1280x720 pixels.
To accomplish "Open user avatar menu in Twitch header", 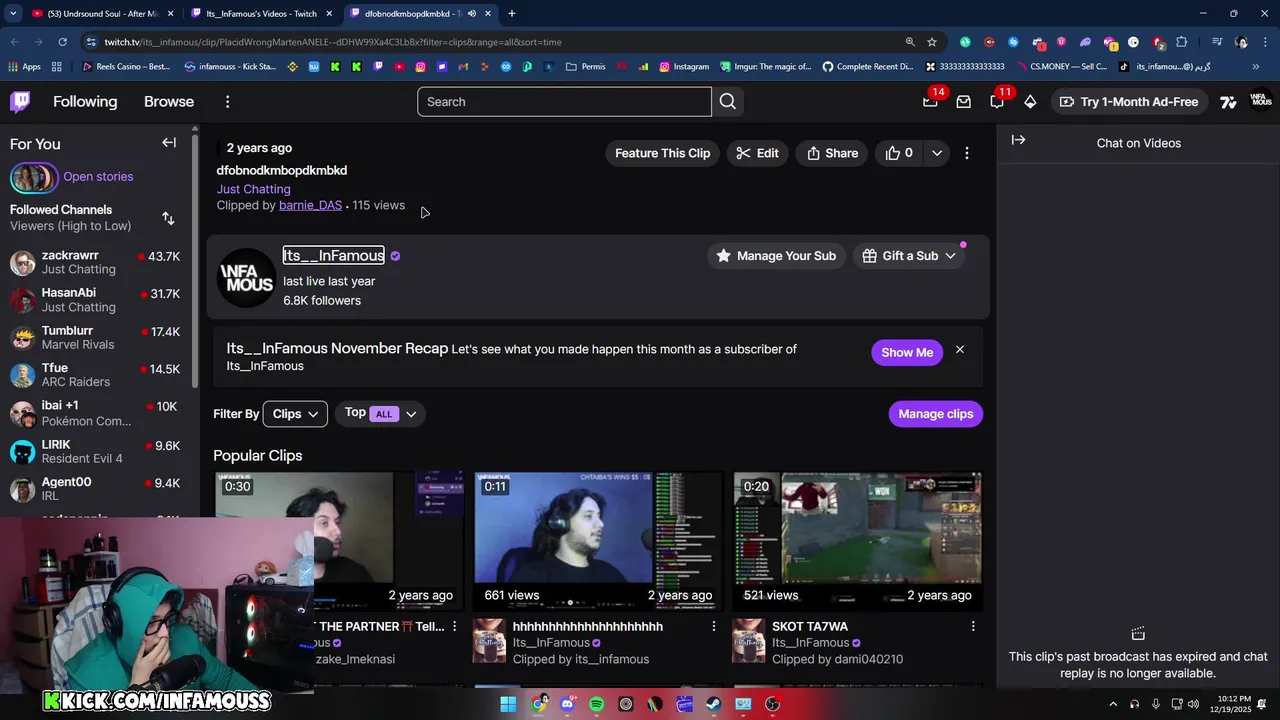I will tap(1262, 102).
